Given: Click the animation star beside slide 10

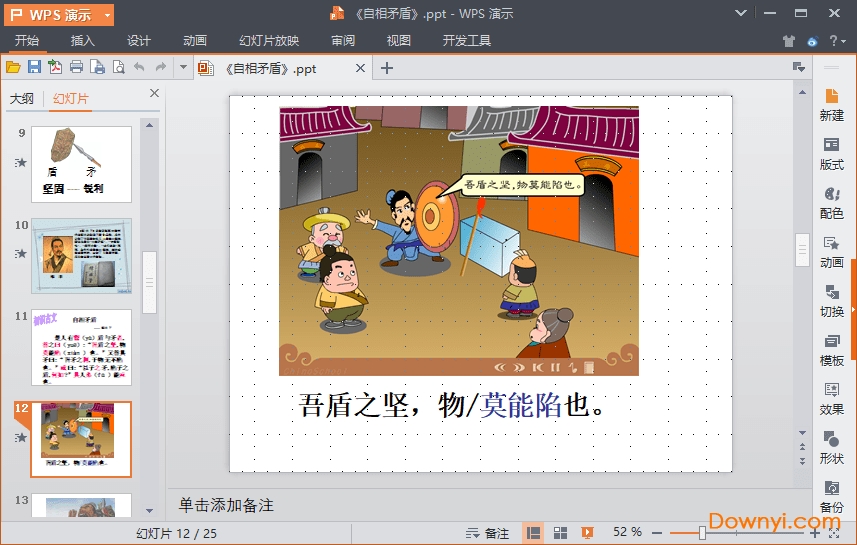Looking at the screenshot, I should [21, 254].
